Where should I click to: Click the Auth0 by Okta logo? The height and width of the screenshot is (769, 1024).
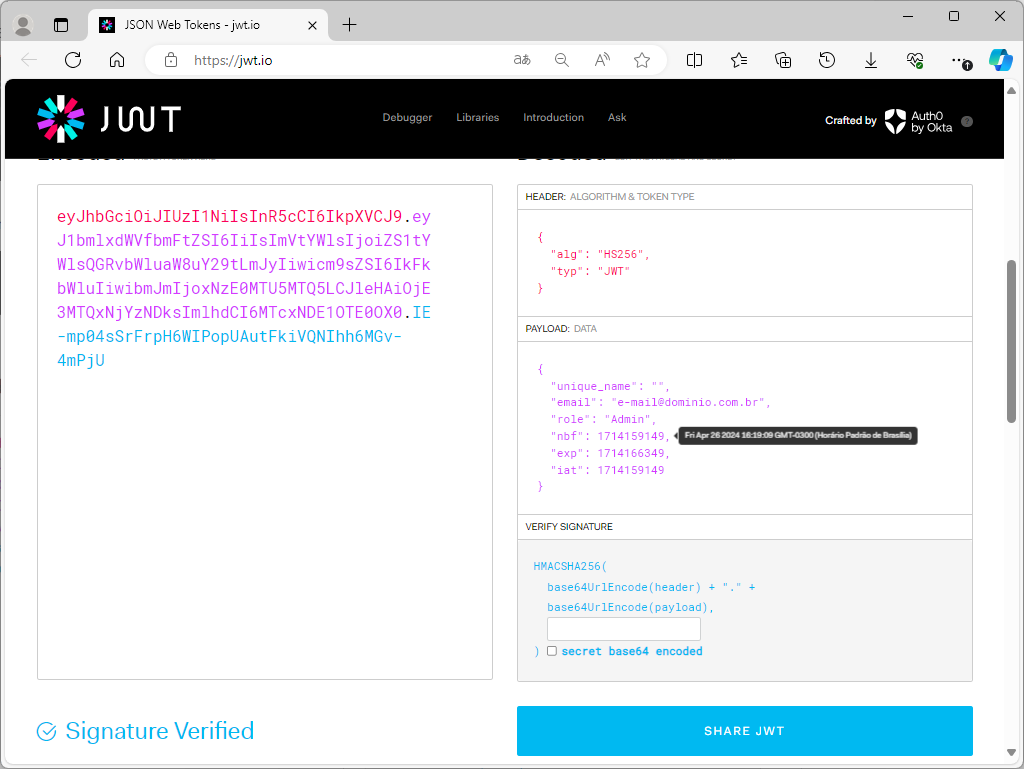(918, 121)
